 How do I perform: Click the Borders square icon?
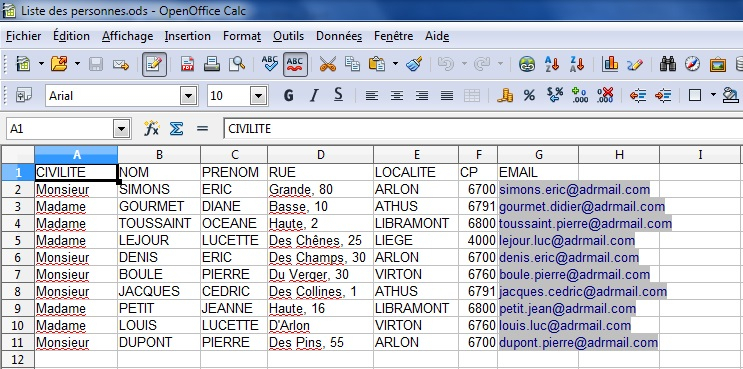click(x=695, y=96)
